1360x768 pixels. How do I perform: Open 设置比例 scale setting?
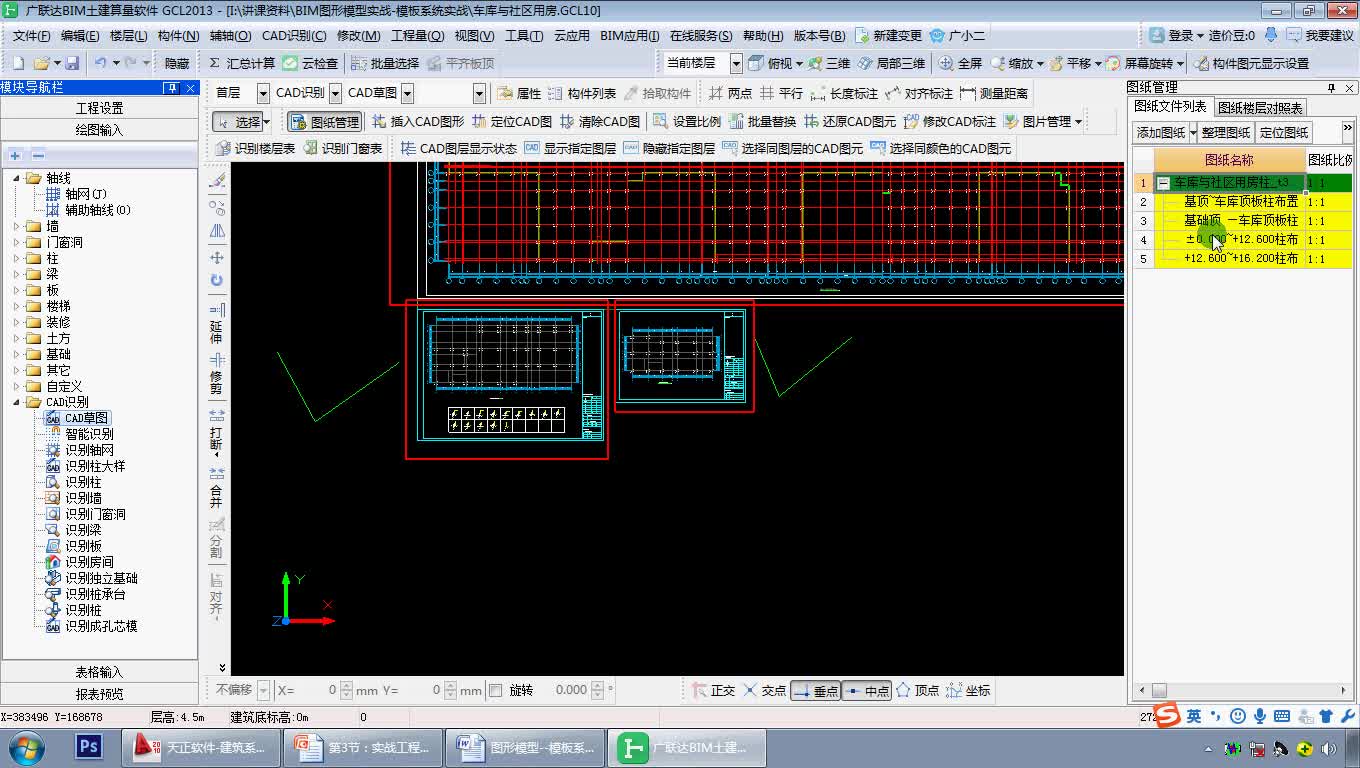pyautogui.click(x=687, y=121)
